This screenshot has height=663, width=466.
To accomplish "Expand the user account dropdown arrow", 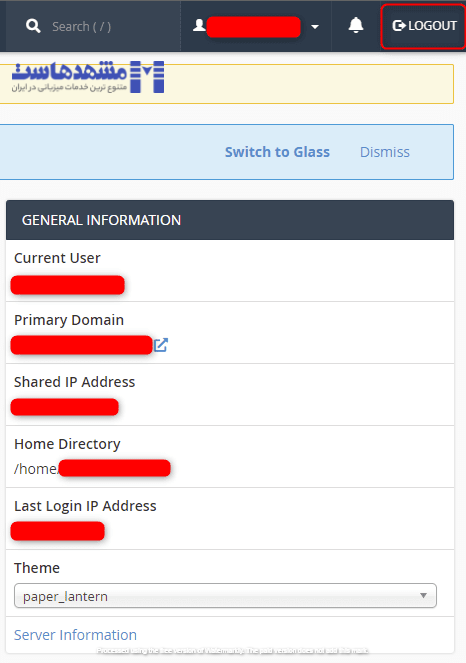I will coord(315,27).
